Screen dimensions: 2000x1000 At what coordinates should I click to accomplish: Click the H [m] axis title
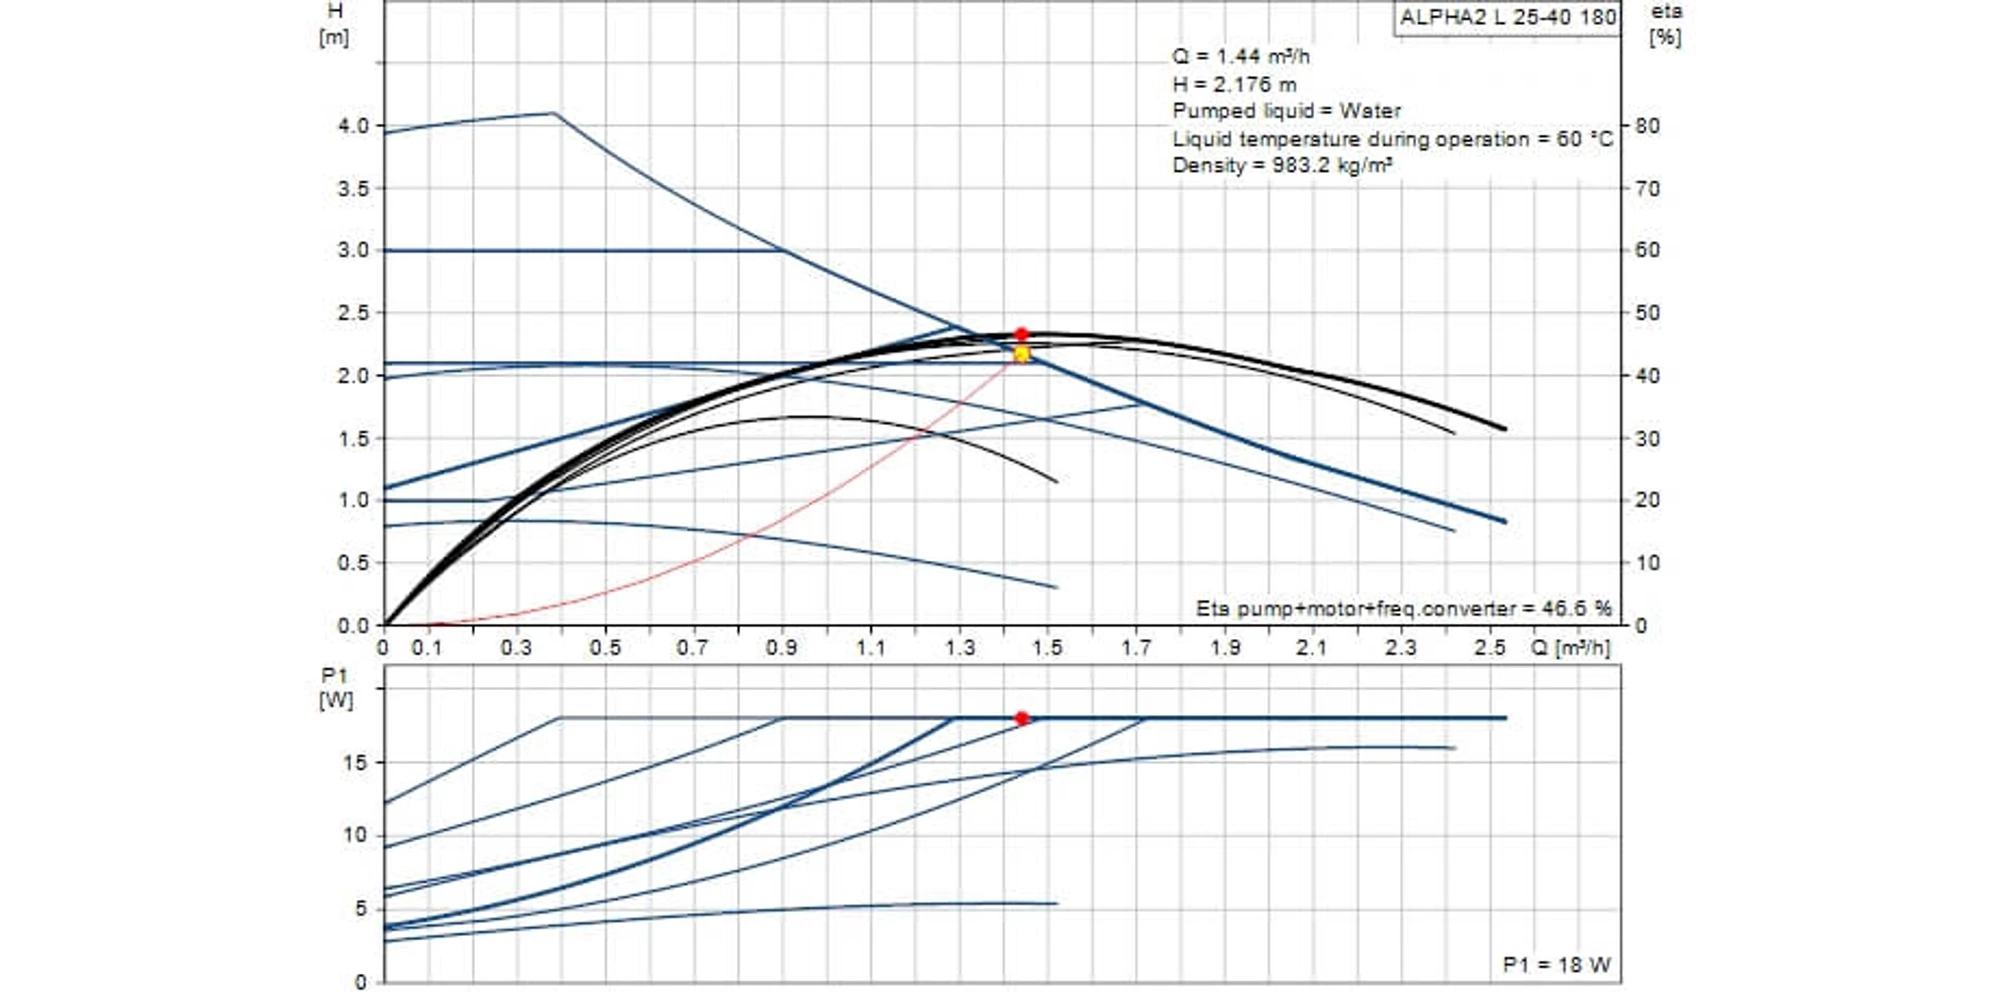334,25
